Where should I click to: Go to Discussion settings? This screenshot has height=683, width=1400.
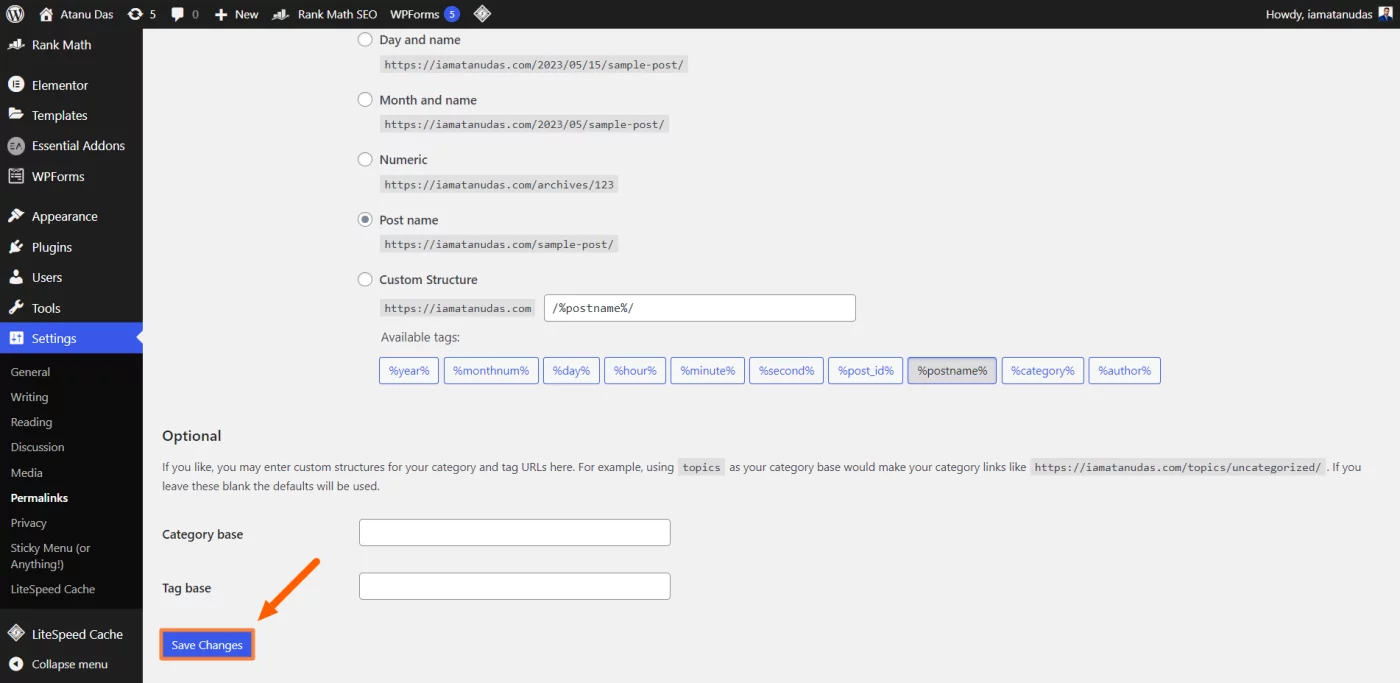click(x=37, y=447)
